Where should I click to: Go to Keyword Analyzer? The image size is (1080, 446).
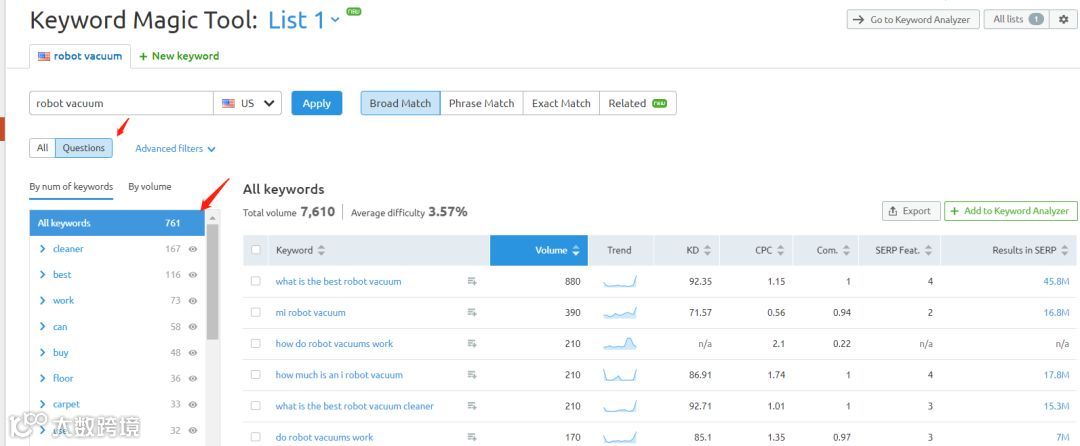point(913,19)
